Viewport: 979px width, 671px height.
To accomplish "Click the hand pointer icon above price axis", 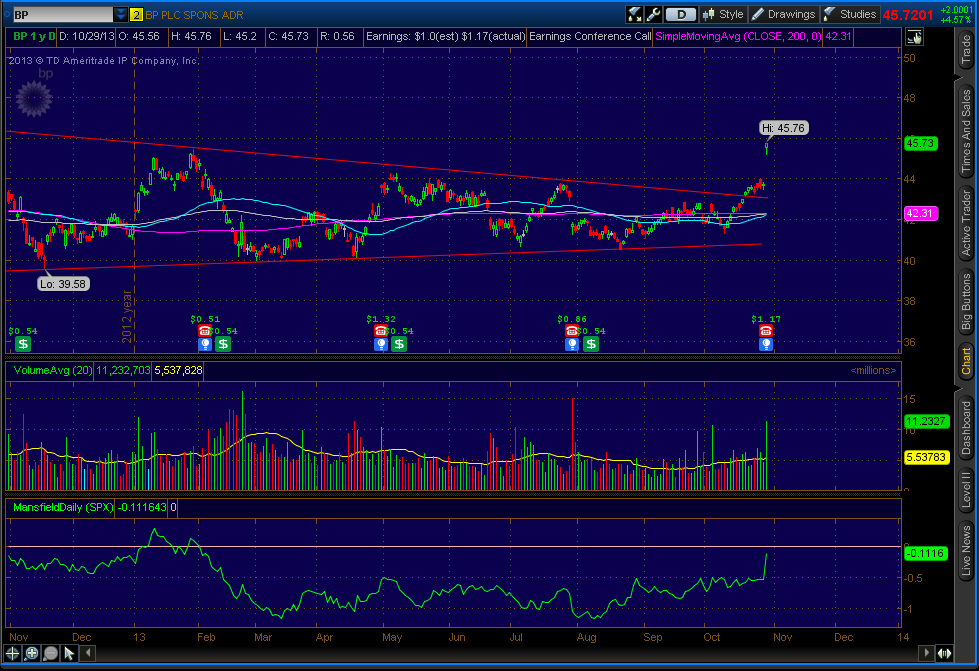I will [x=914, y=37].
